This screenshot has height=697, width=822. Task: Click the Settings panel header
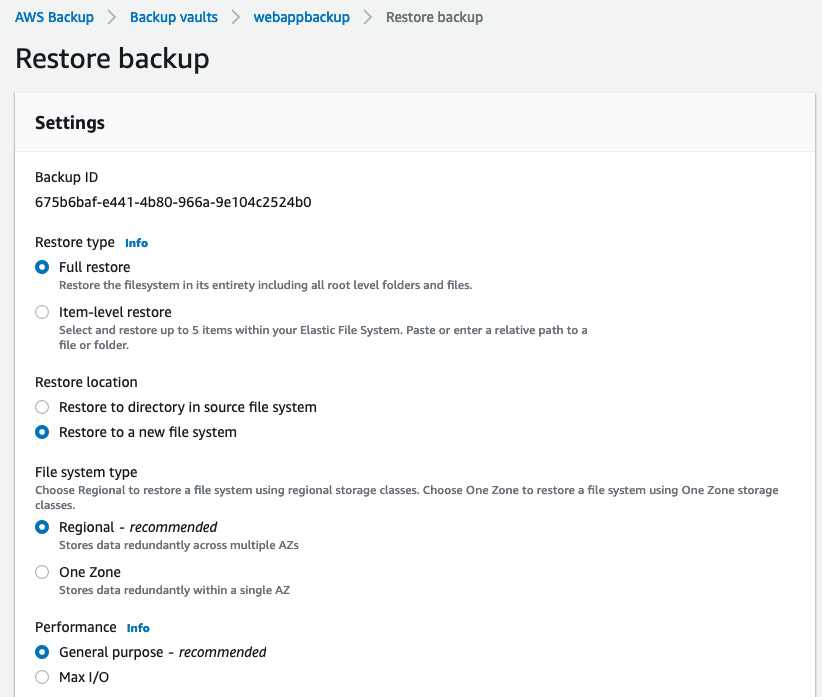click(70, 123)
